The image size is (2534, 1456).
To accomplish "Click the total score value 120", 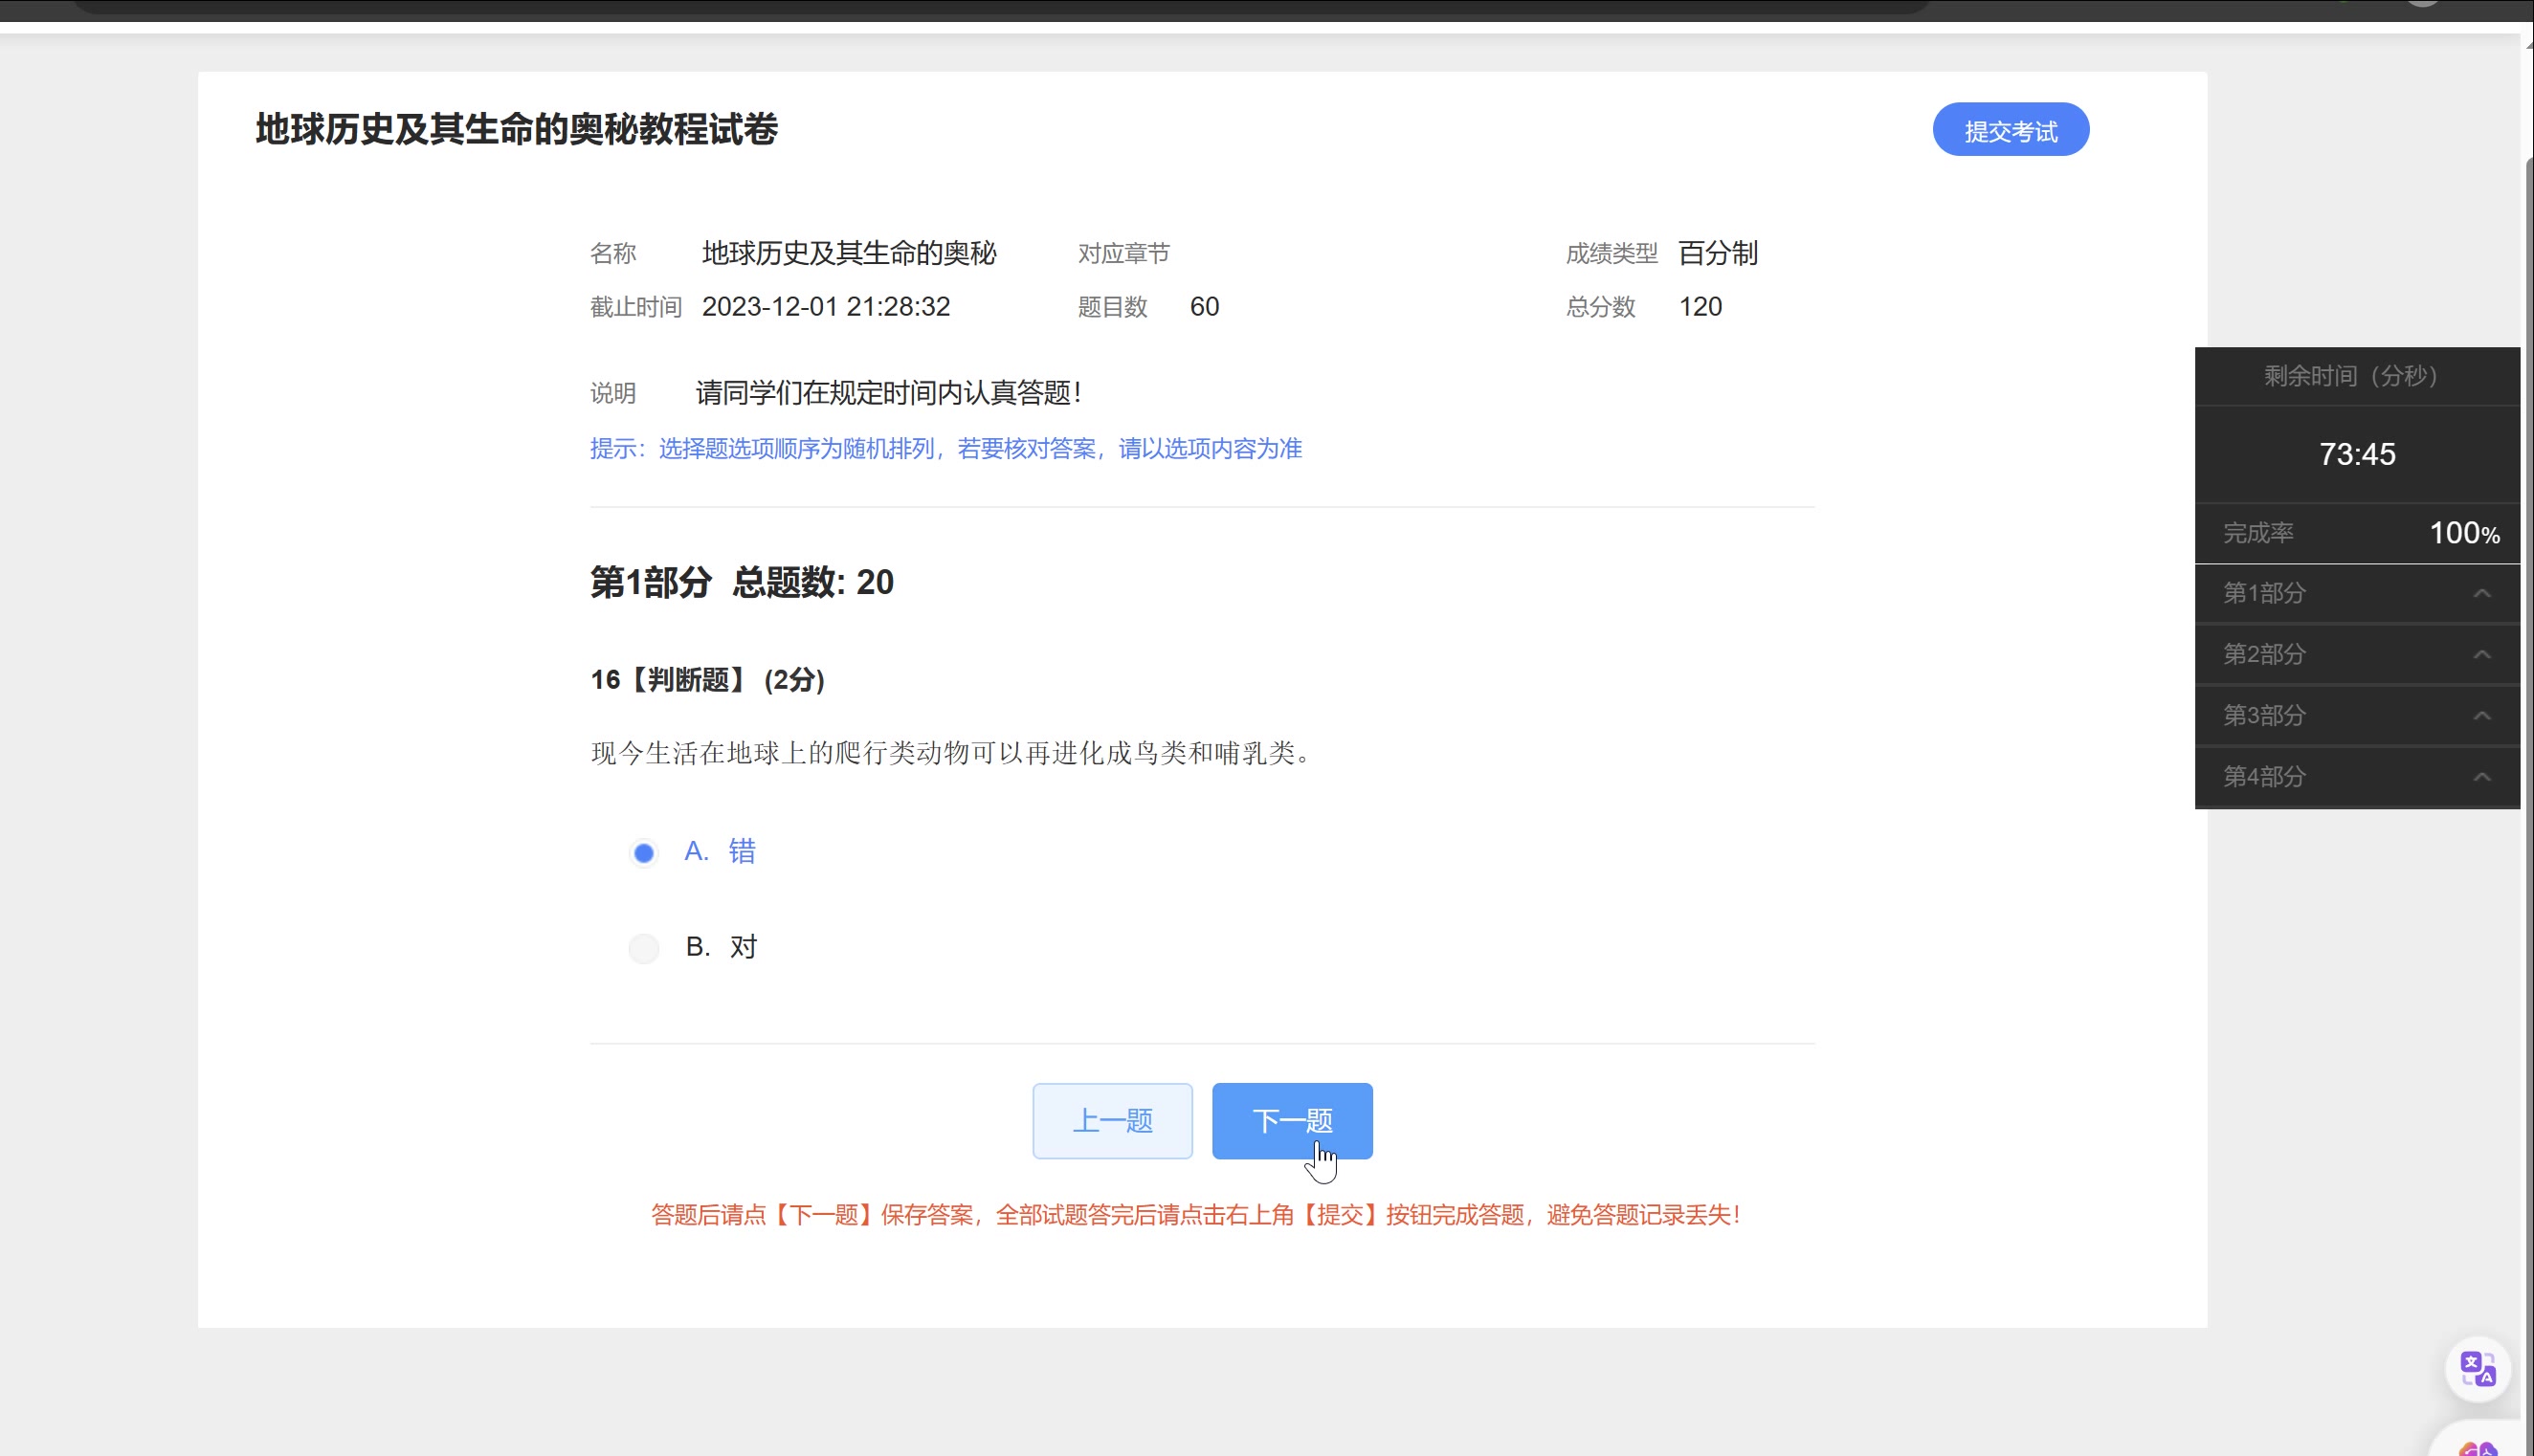I will [x=1700, y=307].
